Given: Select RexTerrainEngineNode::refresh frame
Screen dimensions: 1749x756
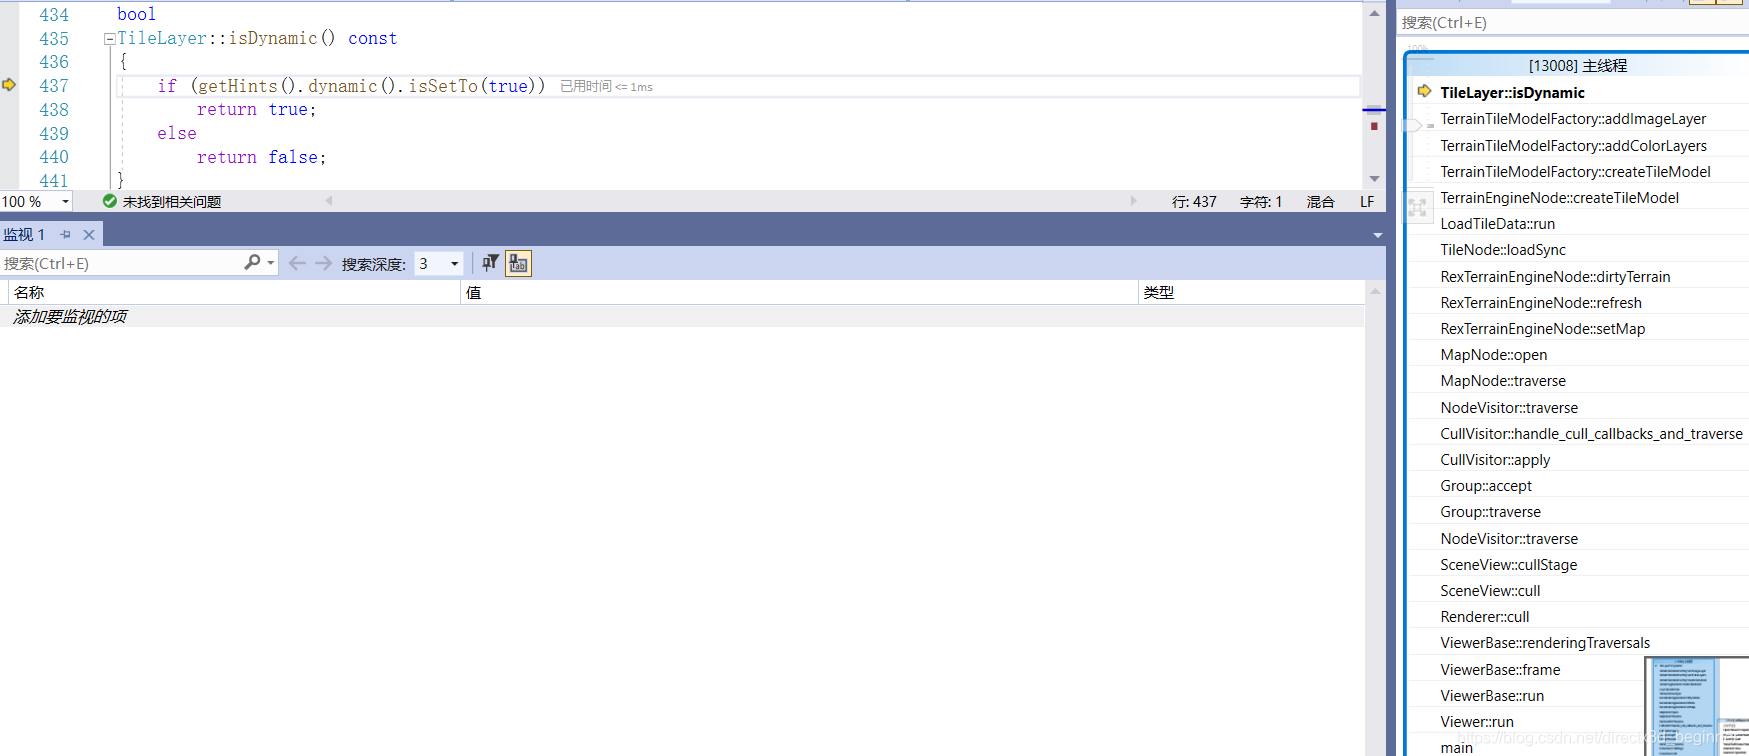Looking at the screenshot, I should (x=1541, y=303).
